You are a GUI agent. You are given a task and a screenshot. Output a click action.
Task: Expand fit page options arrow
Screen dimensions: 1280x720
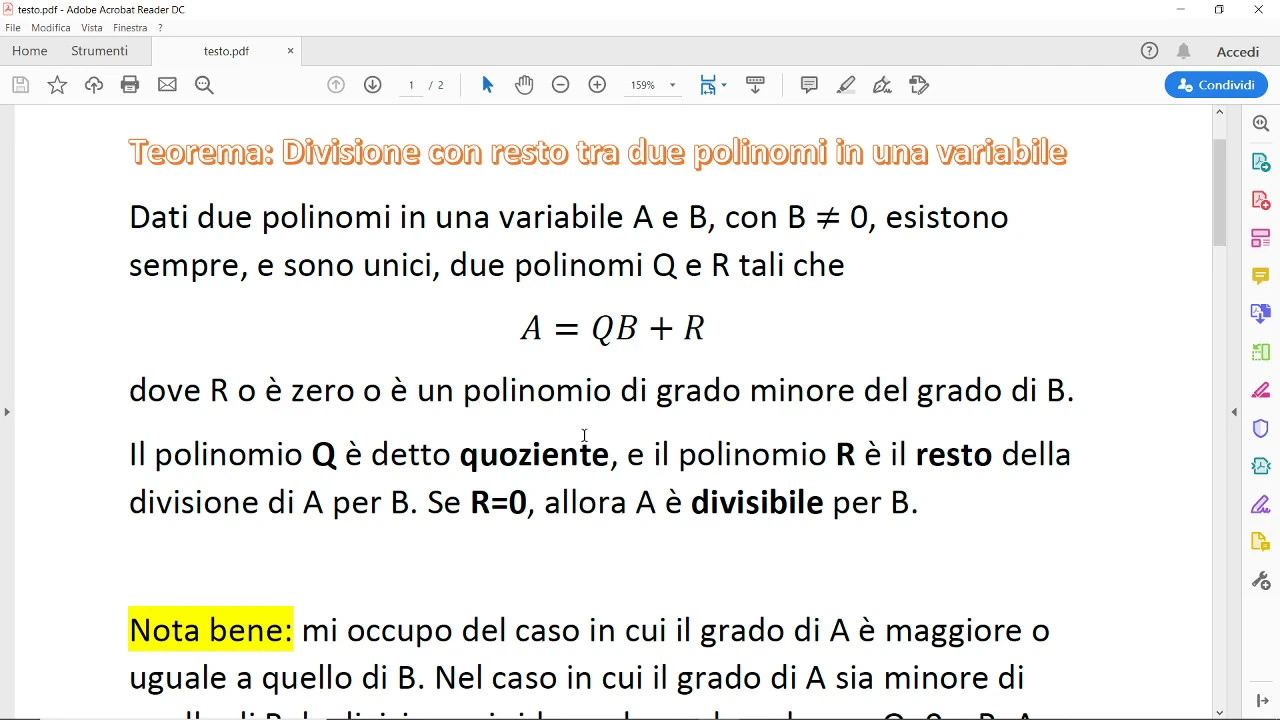pos(724,85)
